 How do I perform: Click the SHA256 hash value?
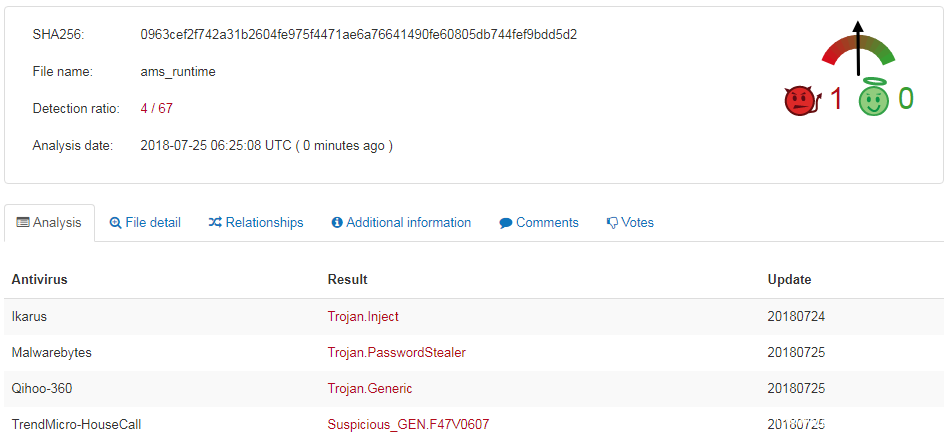click(x=358, y=35)
